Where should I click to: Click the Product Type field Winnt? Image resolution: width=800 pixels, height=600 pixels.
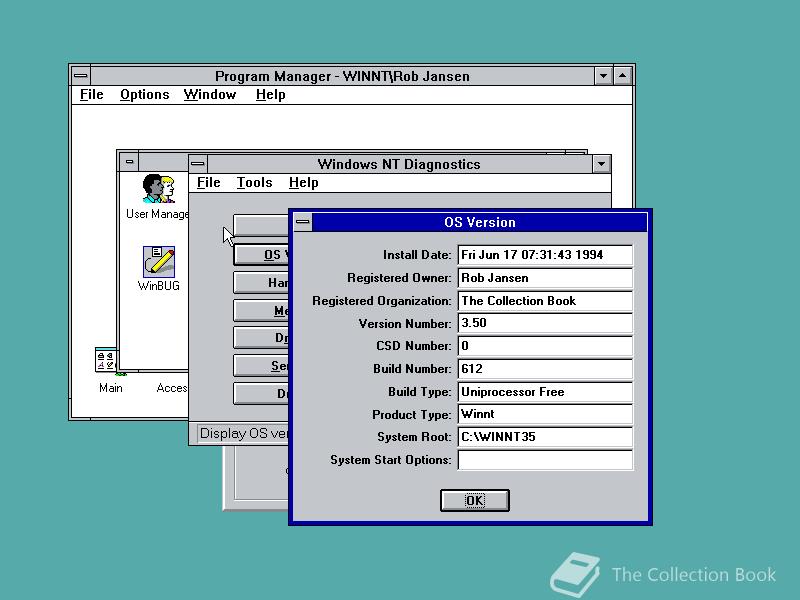click(x=545, y=414)
